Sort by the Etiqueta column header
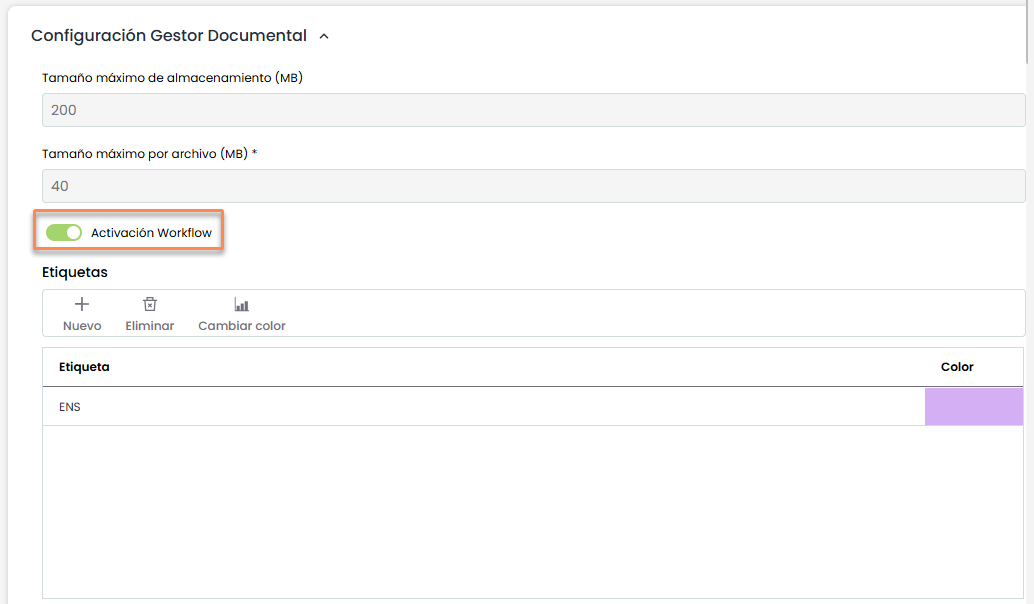 pos(85,367)
